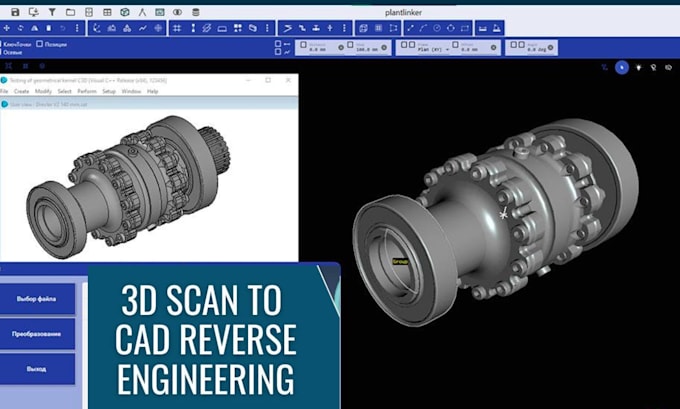Select the Rotate tool in blue toolbar
The image size is (680, 409).
point(20,28)
